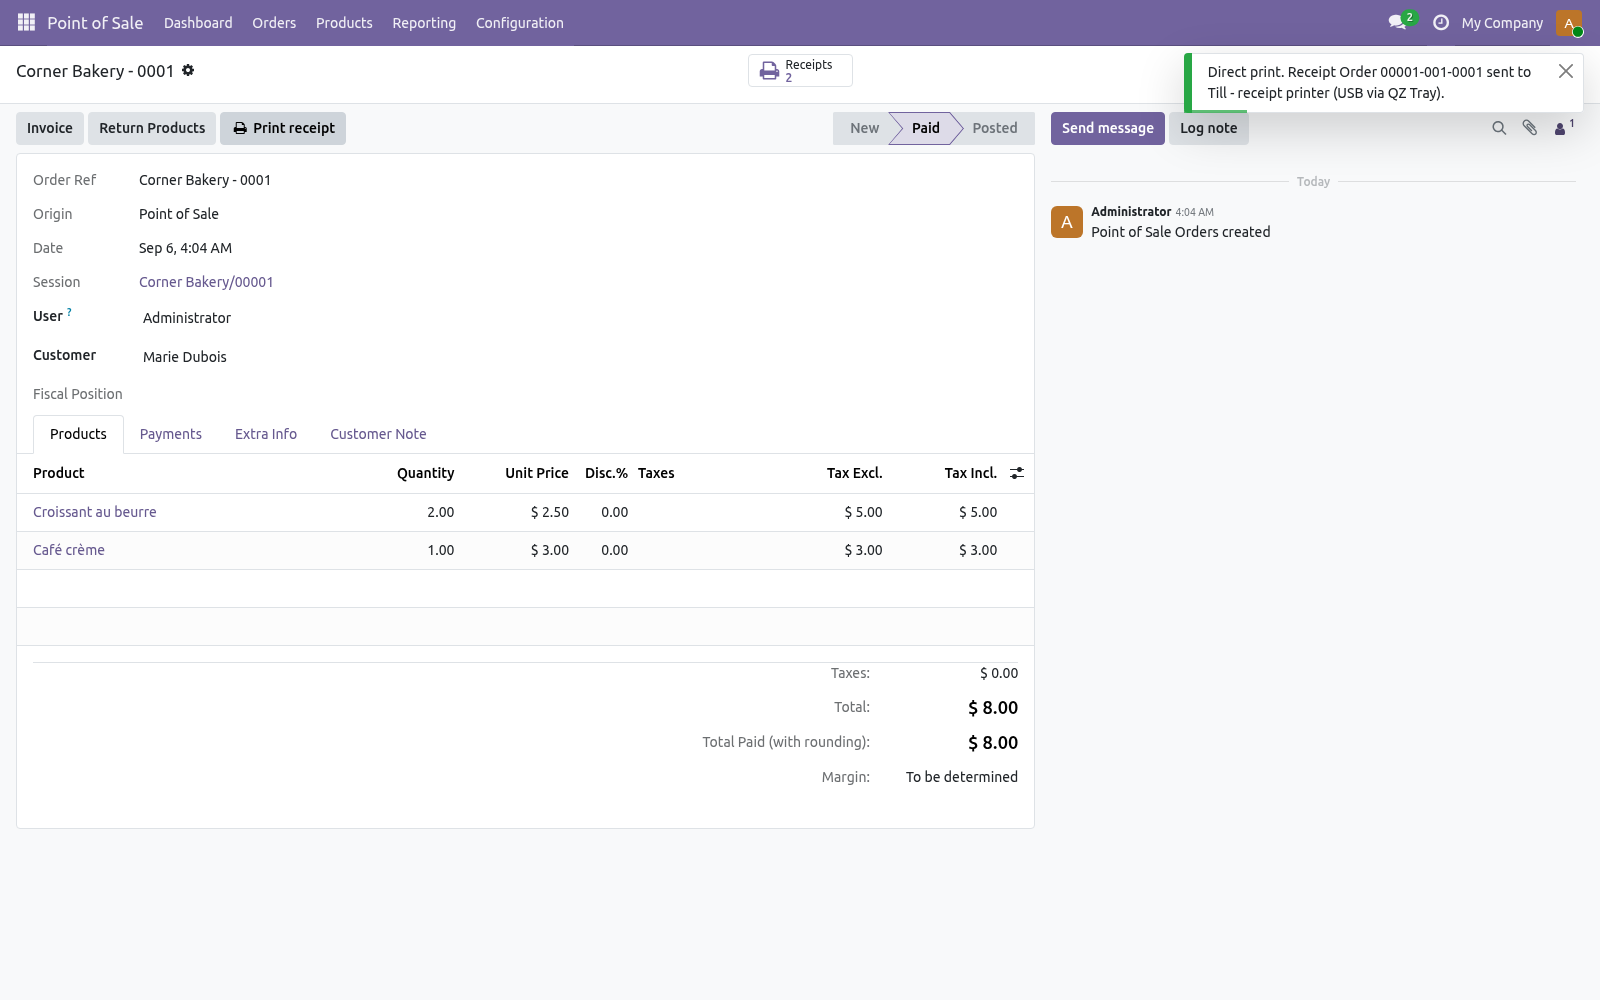
Task: Click the Administrator user field
Action: [187, 318]
